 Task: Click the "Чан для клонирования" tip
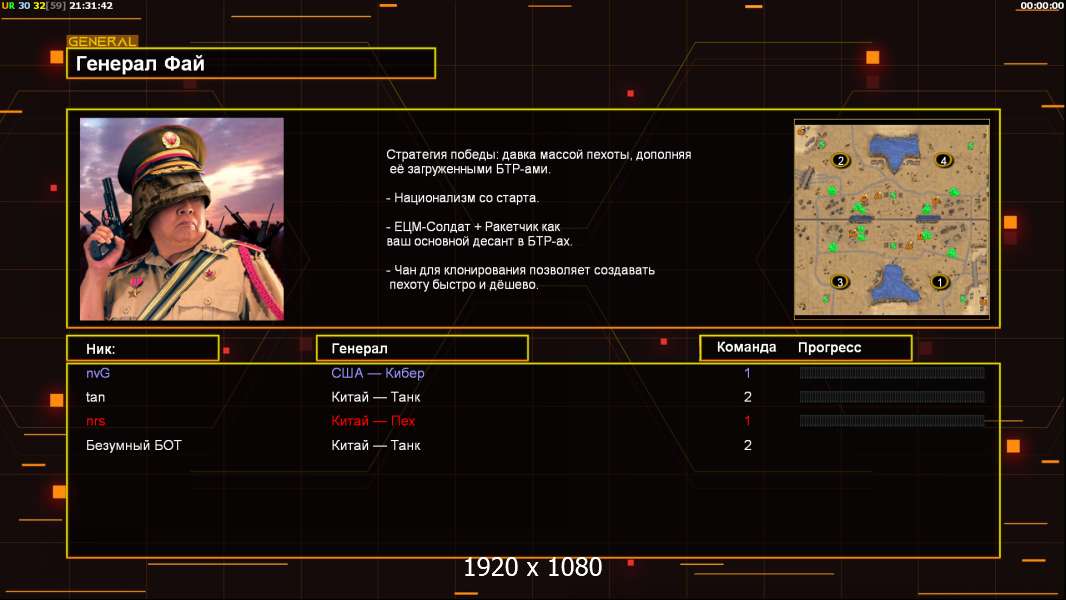(x=521, y=277)
